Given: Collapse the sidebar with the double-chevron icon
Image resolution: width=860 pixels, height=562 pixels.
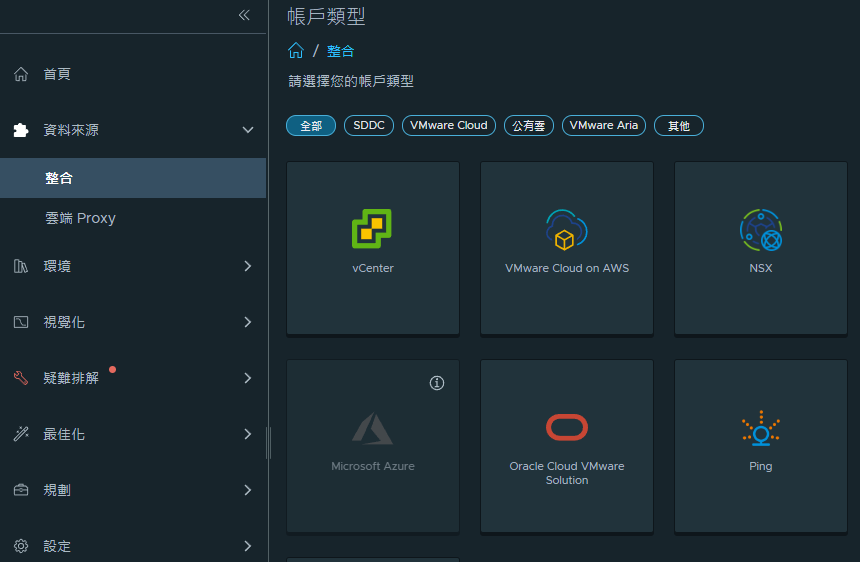Looking at the screenshot, I should (244, 15).
